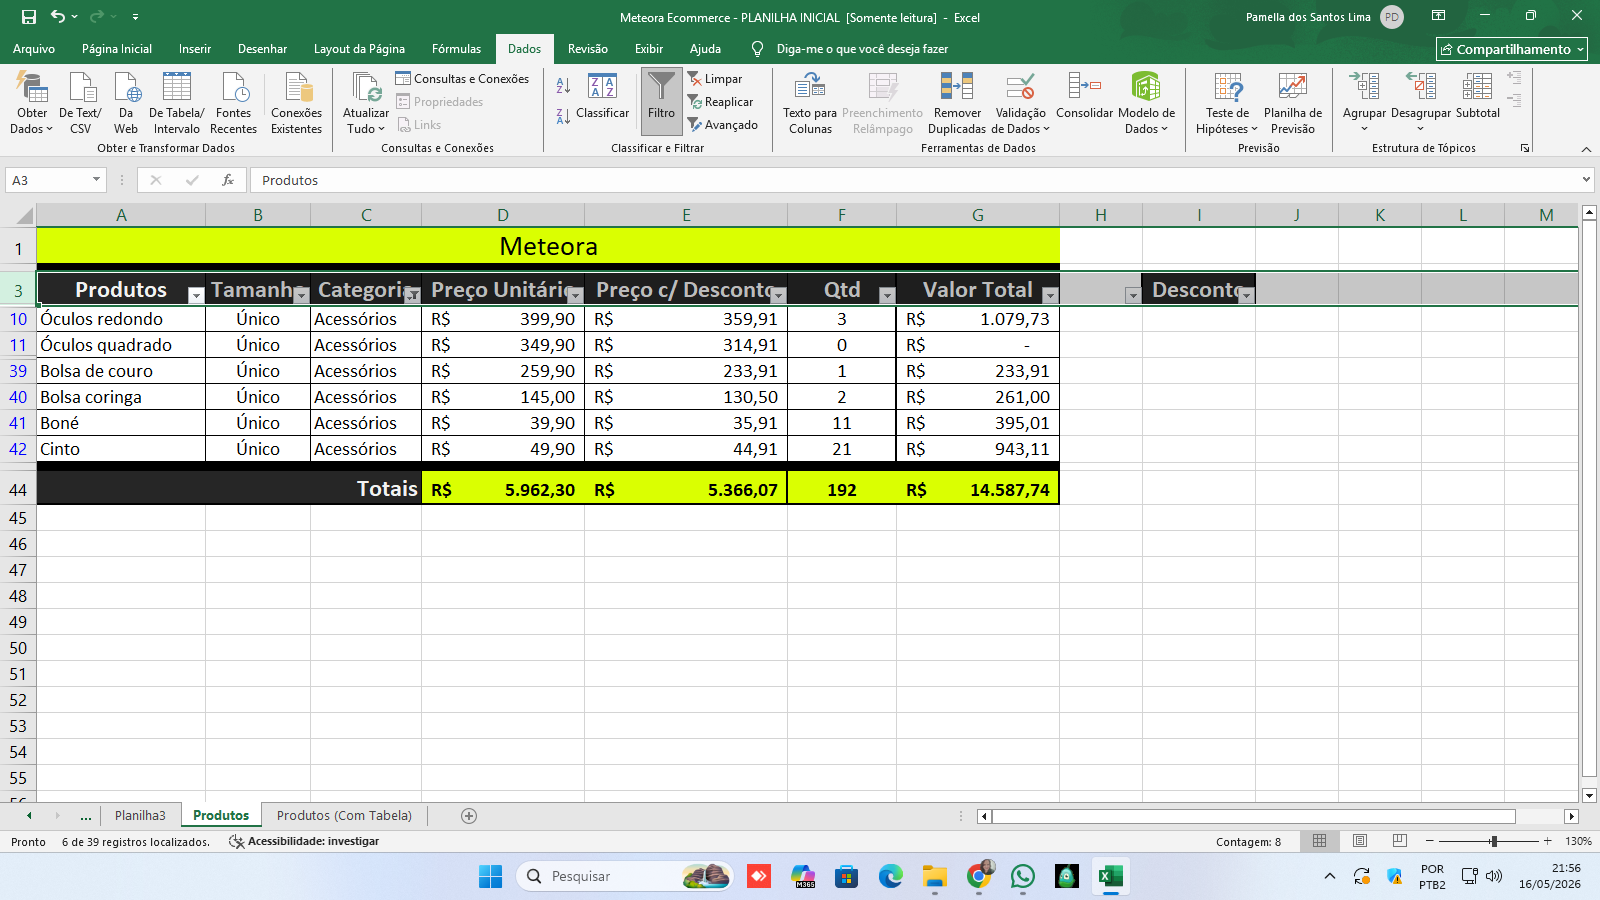Open the Classificar sort dialog
This screenshot has width=1600, height=900.
602,98
